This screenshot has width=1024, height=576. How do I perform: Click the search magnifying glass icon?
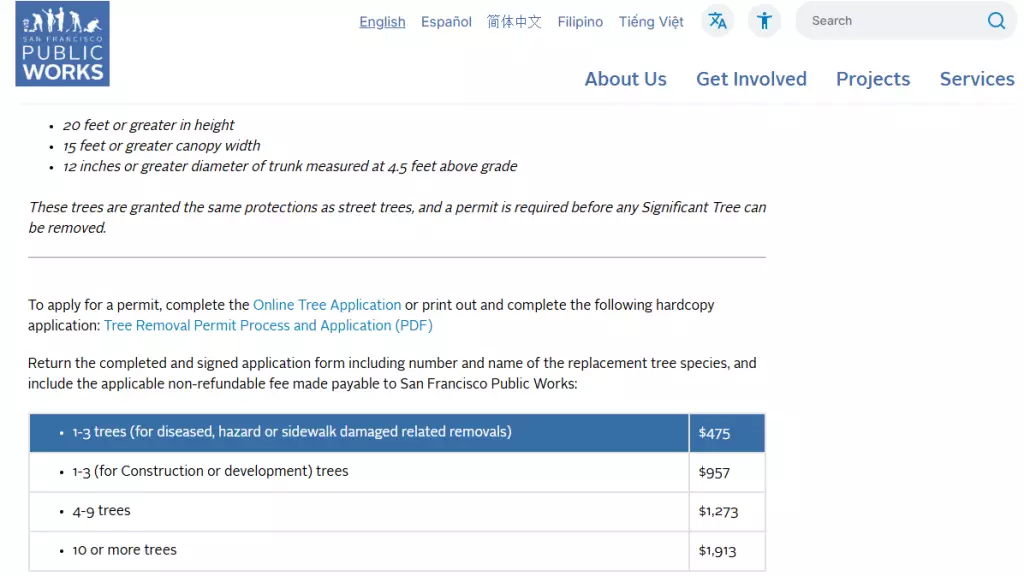click(996, 21)
